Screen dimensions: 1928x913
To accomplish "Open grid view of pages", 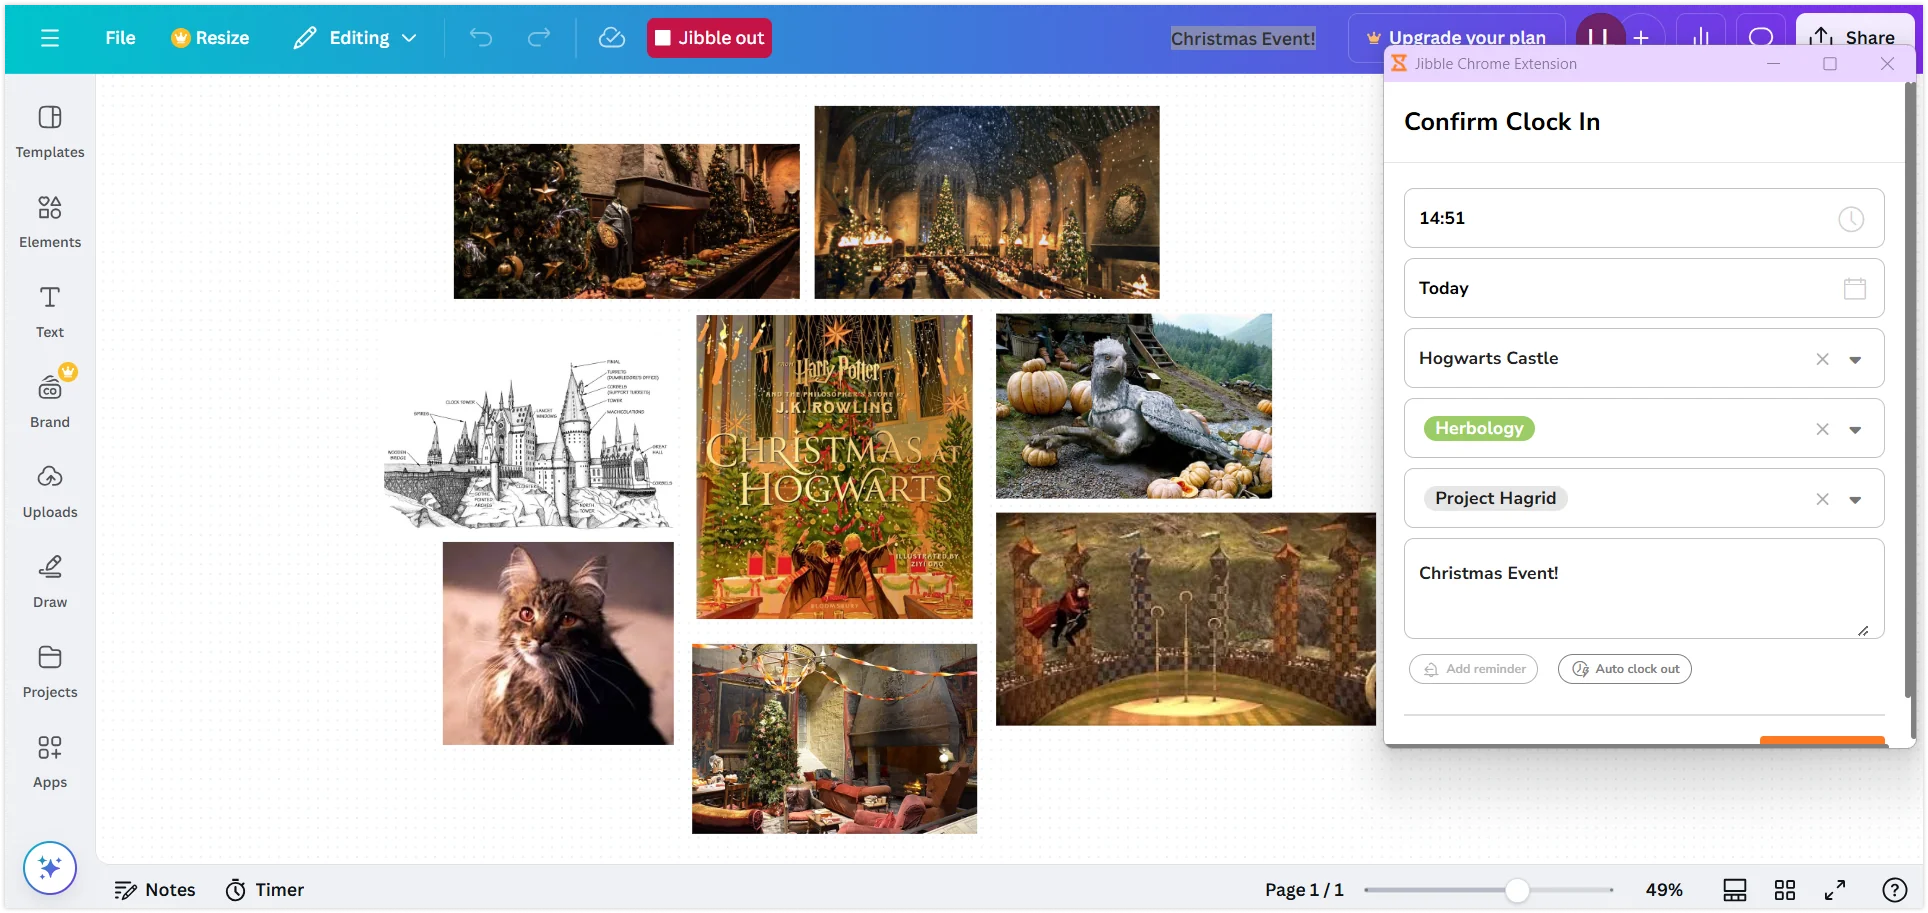I will [x=1785, y=890].
